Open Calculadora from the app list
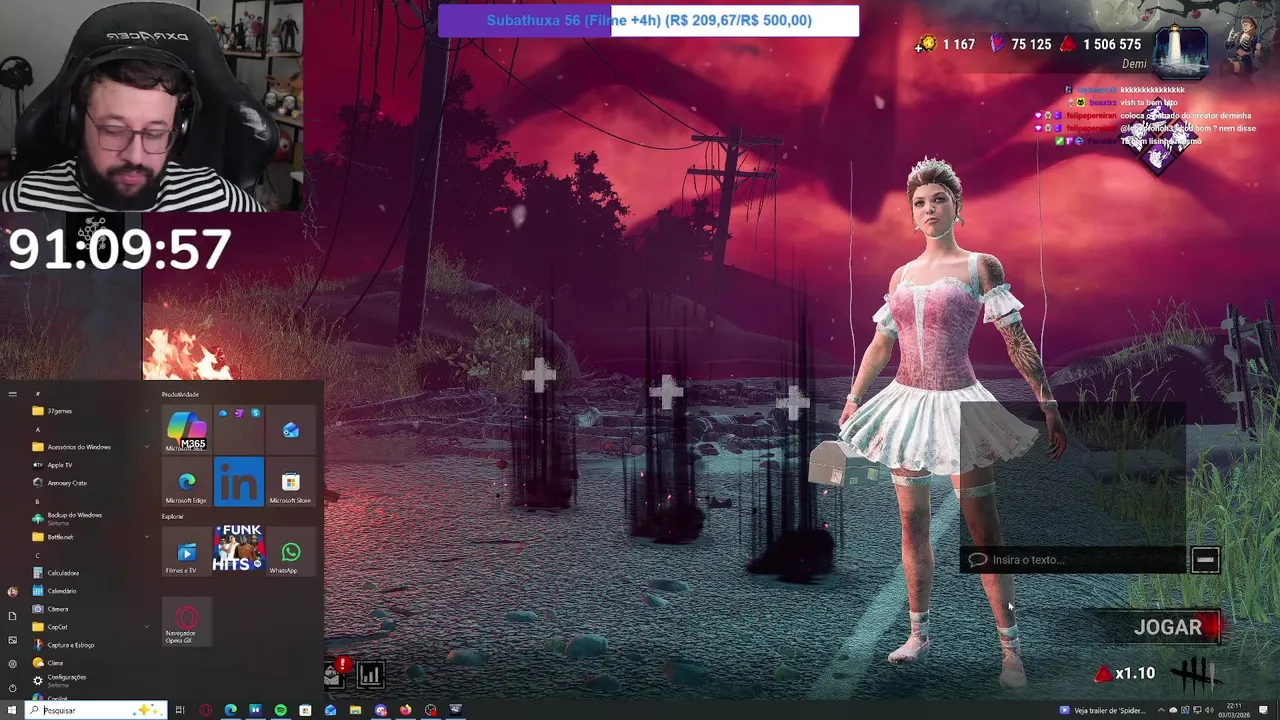Image resolution: width=1280 pixels, height=720 pixels. (90, 573)
